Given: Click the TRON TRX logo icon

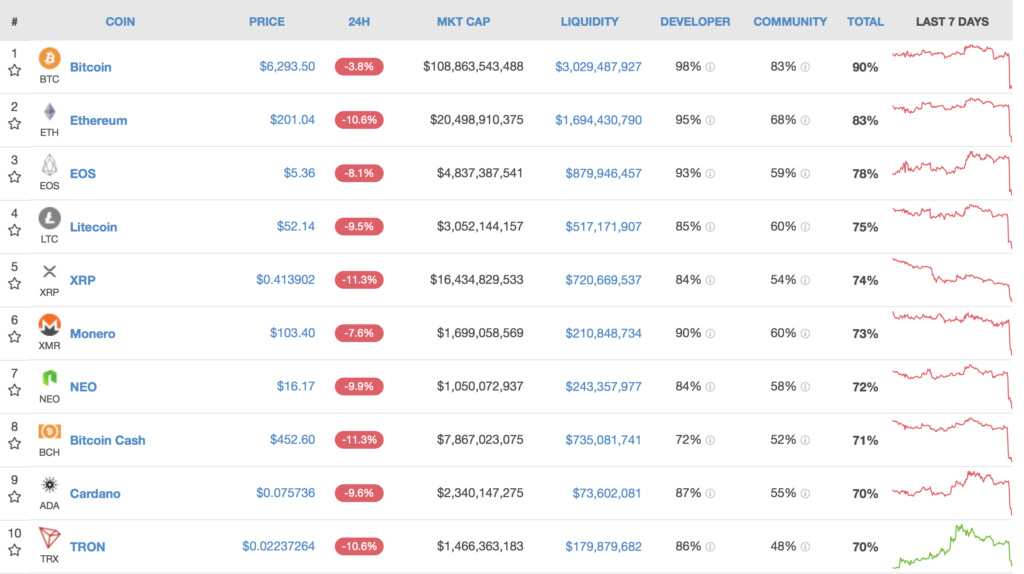Looking at the screenshot, I should tap(50, 537).
